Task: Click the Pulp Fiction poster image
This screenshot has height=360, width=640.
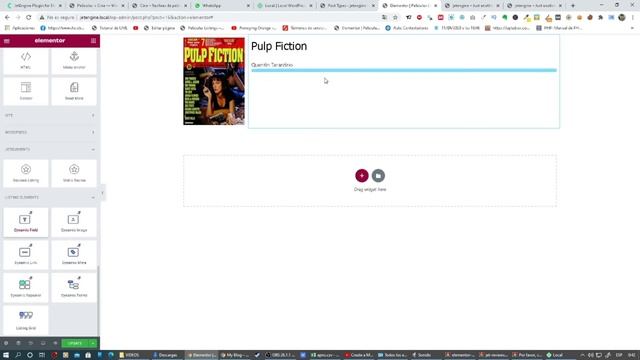Action: tap(214, 81)
